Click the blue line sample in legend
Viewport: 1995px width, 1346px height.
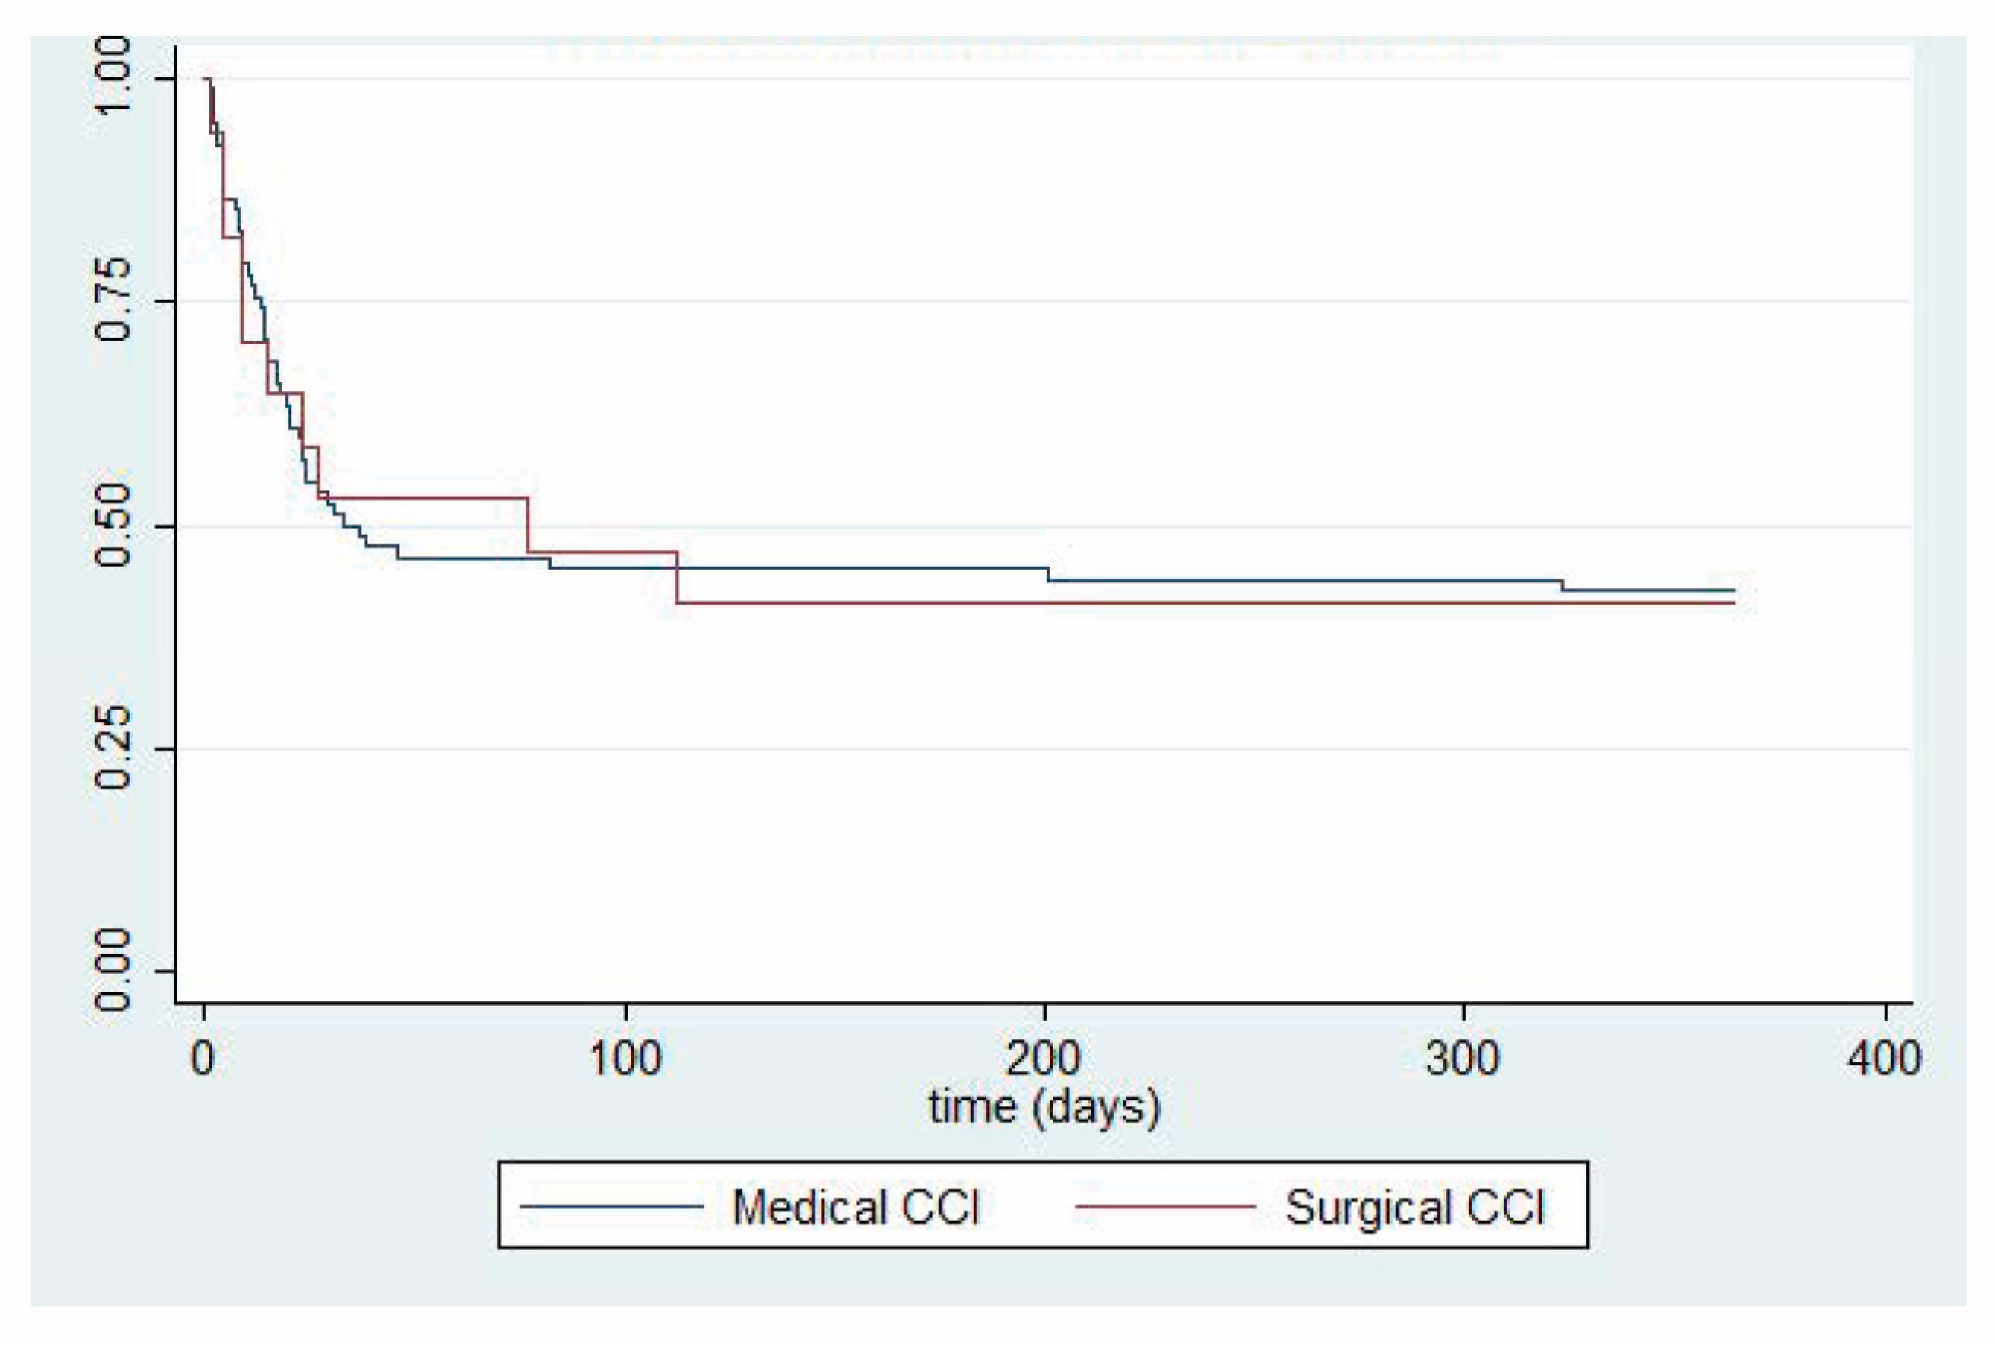(x=611, y=1207)
